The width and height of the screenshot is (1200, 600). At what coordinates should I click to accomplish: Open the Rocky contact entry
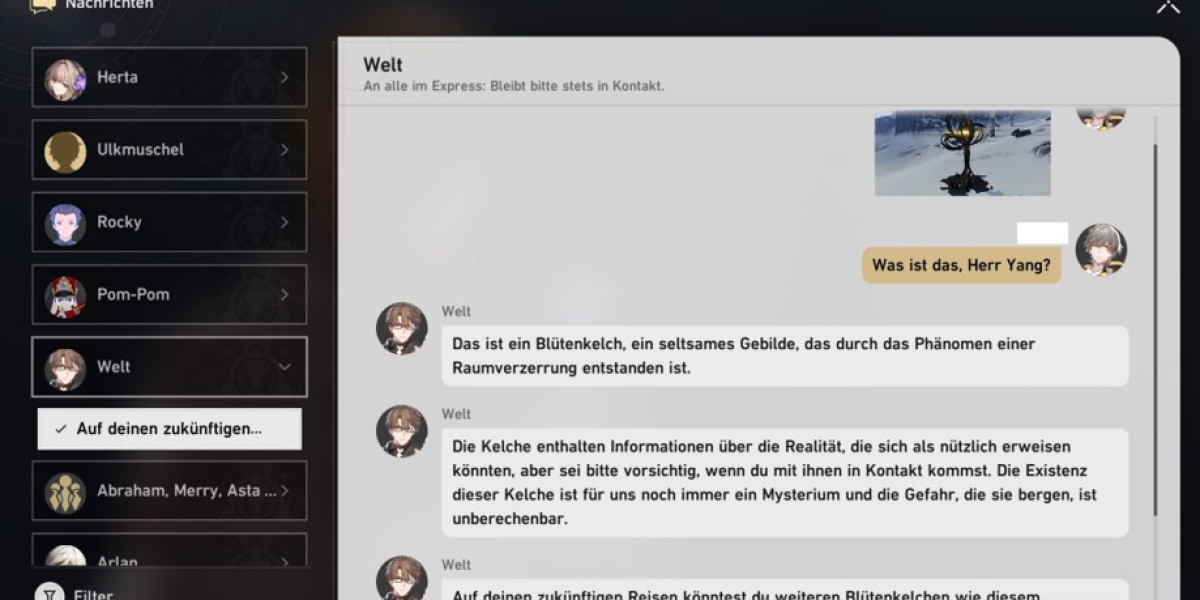(170, 223)
